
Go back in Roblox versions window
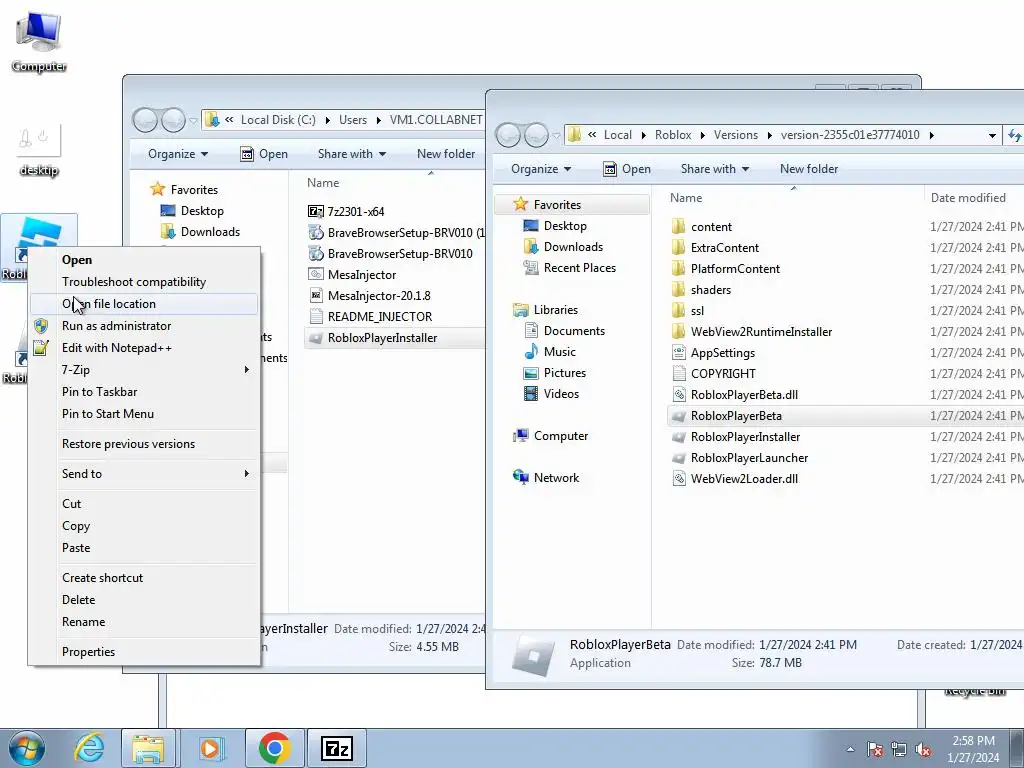(x=508, y=135)
